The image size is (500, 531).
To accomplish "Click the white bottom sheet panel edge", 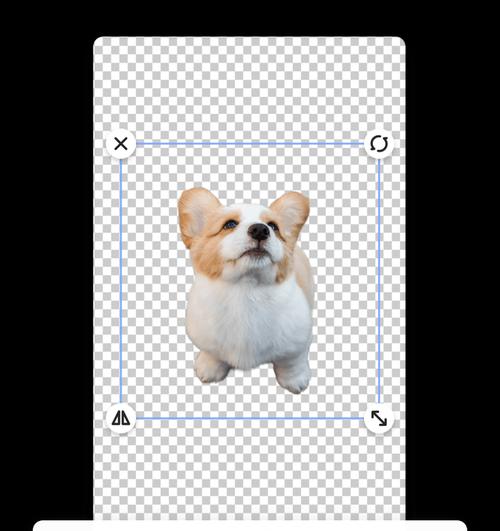I will pos(250,526).
